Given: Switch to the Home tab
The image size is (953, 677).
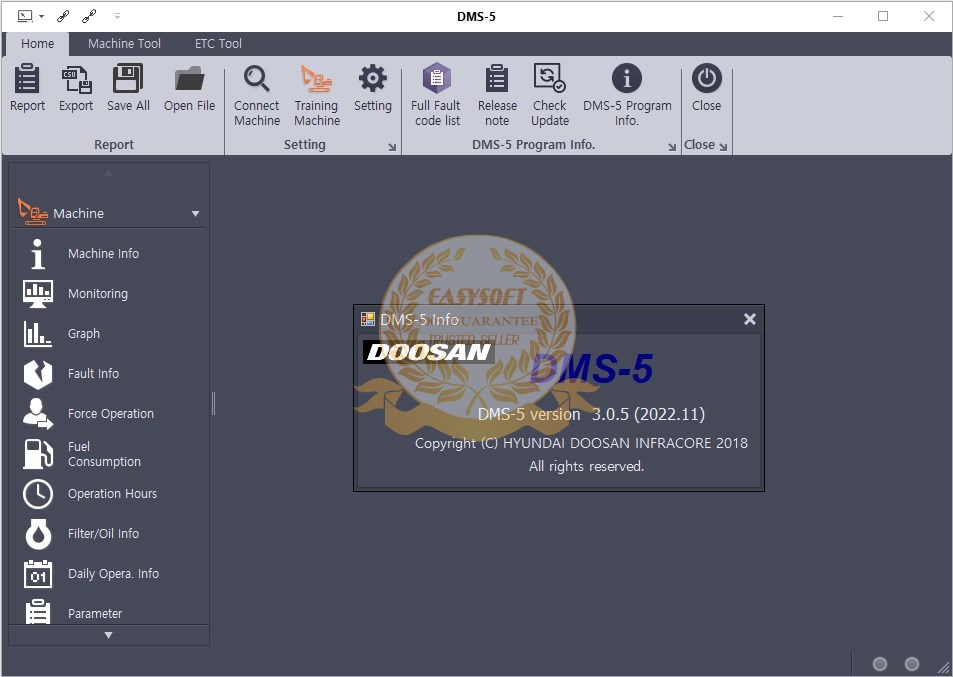Looking at the screenshot, I should 37,44.
